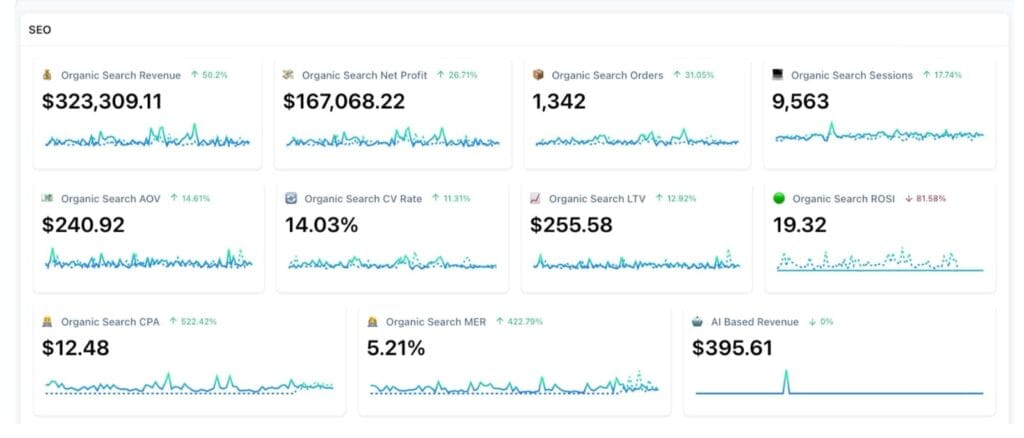This screenshot has height=438, width=1024.
Task: Click the Organic Search Net Profit sparkline chart
Action: click(x=392, y=139)
